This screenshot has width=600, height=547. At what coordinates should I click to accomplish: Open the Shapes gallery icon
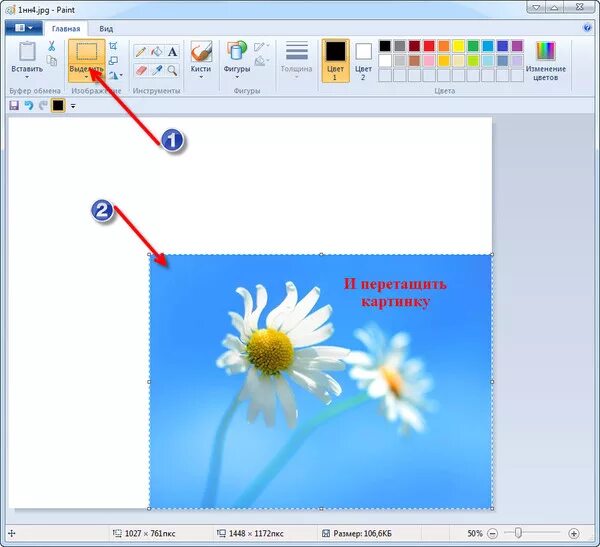(236, 51)
